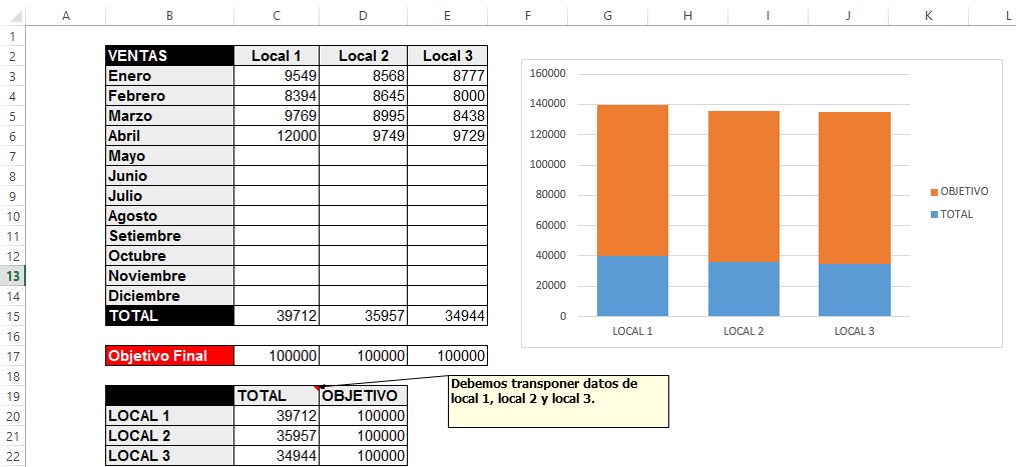Select column G header
Viewport: 1016px width, 467px height.
608,15
